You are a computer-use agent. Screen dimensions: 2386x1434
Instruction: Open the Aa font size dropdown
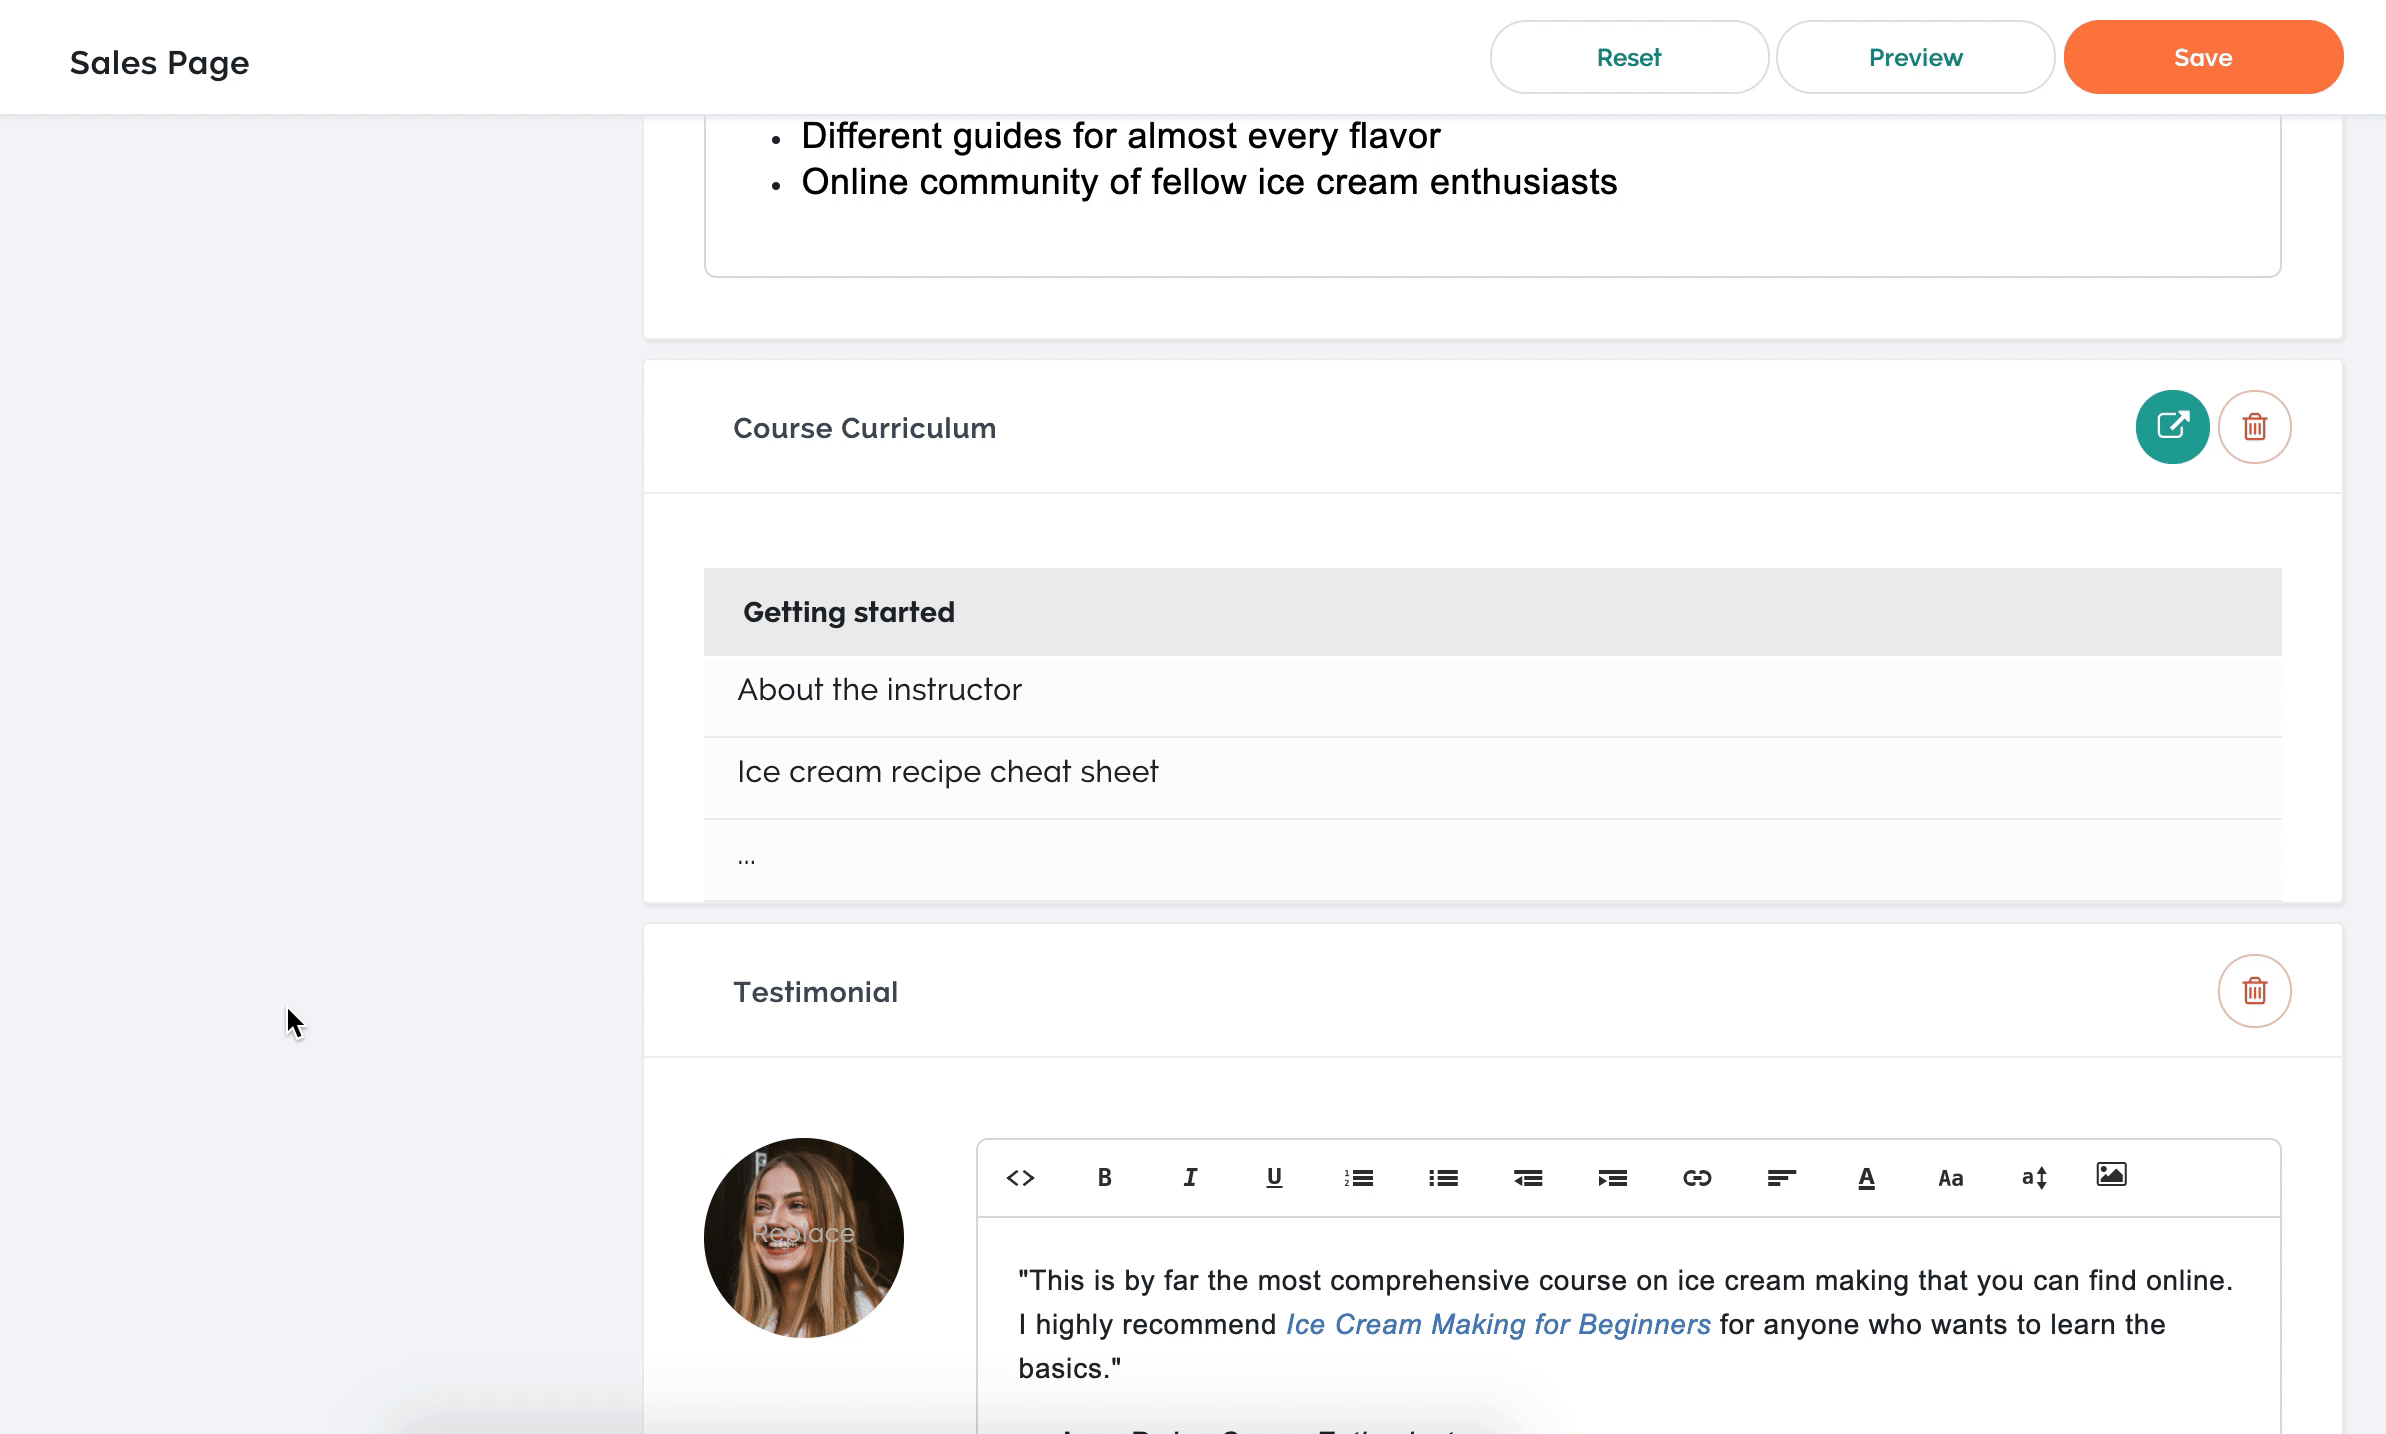(1950, 1178)
